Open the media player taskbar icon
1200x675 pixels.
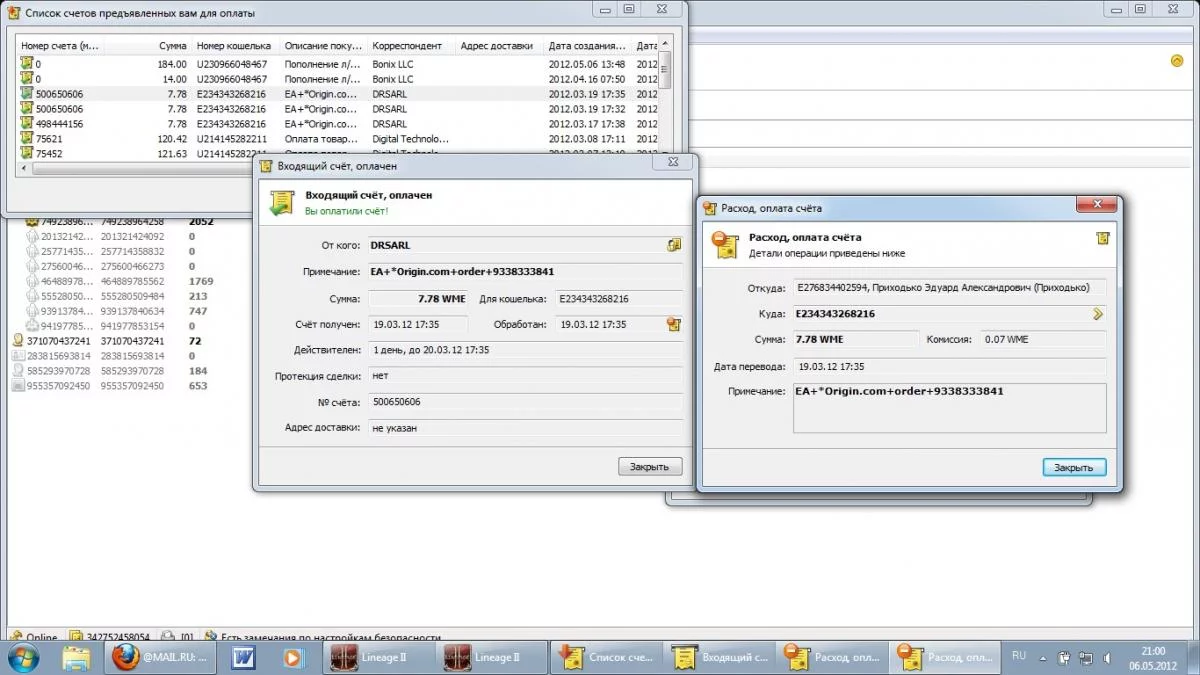pyautogui.click(x=292, y=657)
